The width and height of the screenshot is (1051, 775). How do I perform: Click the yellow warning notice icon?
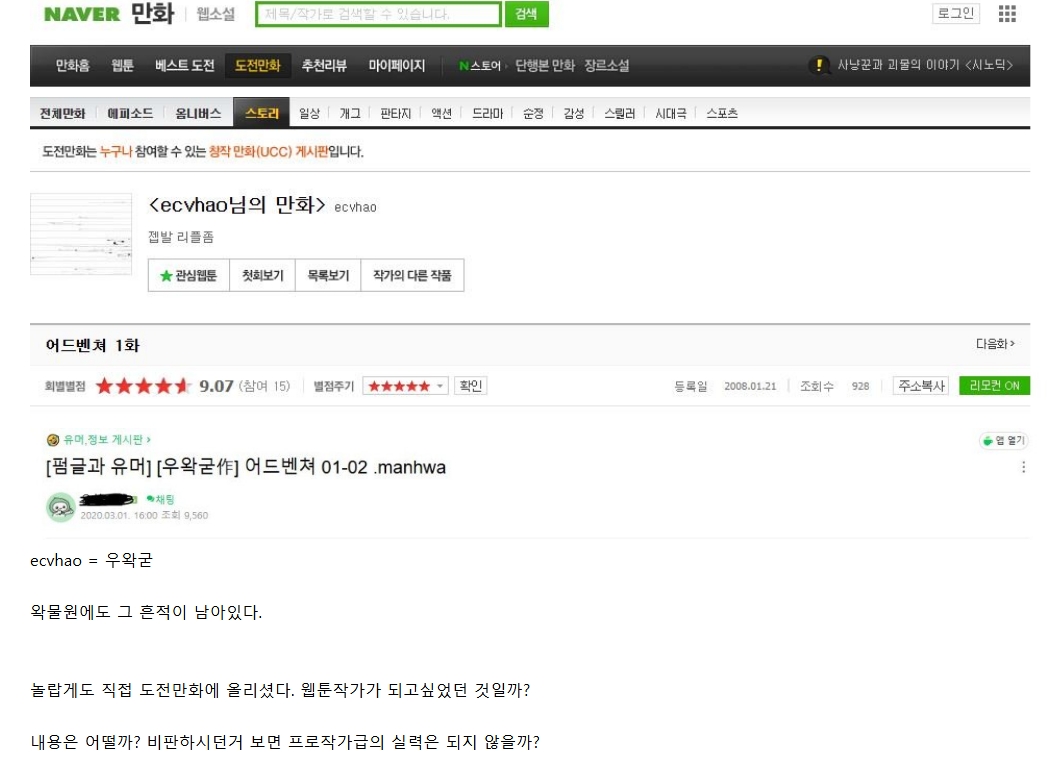[x=820, y=65]
